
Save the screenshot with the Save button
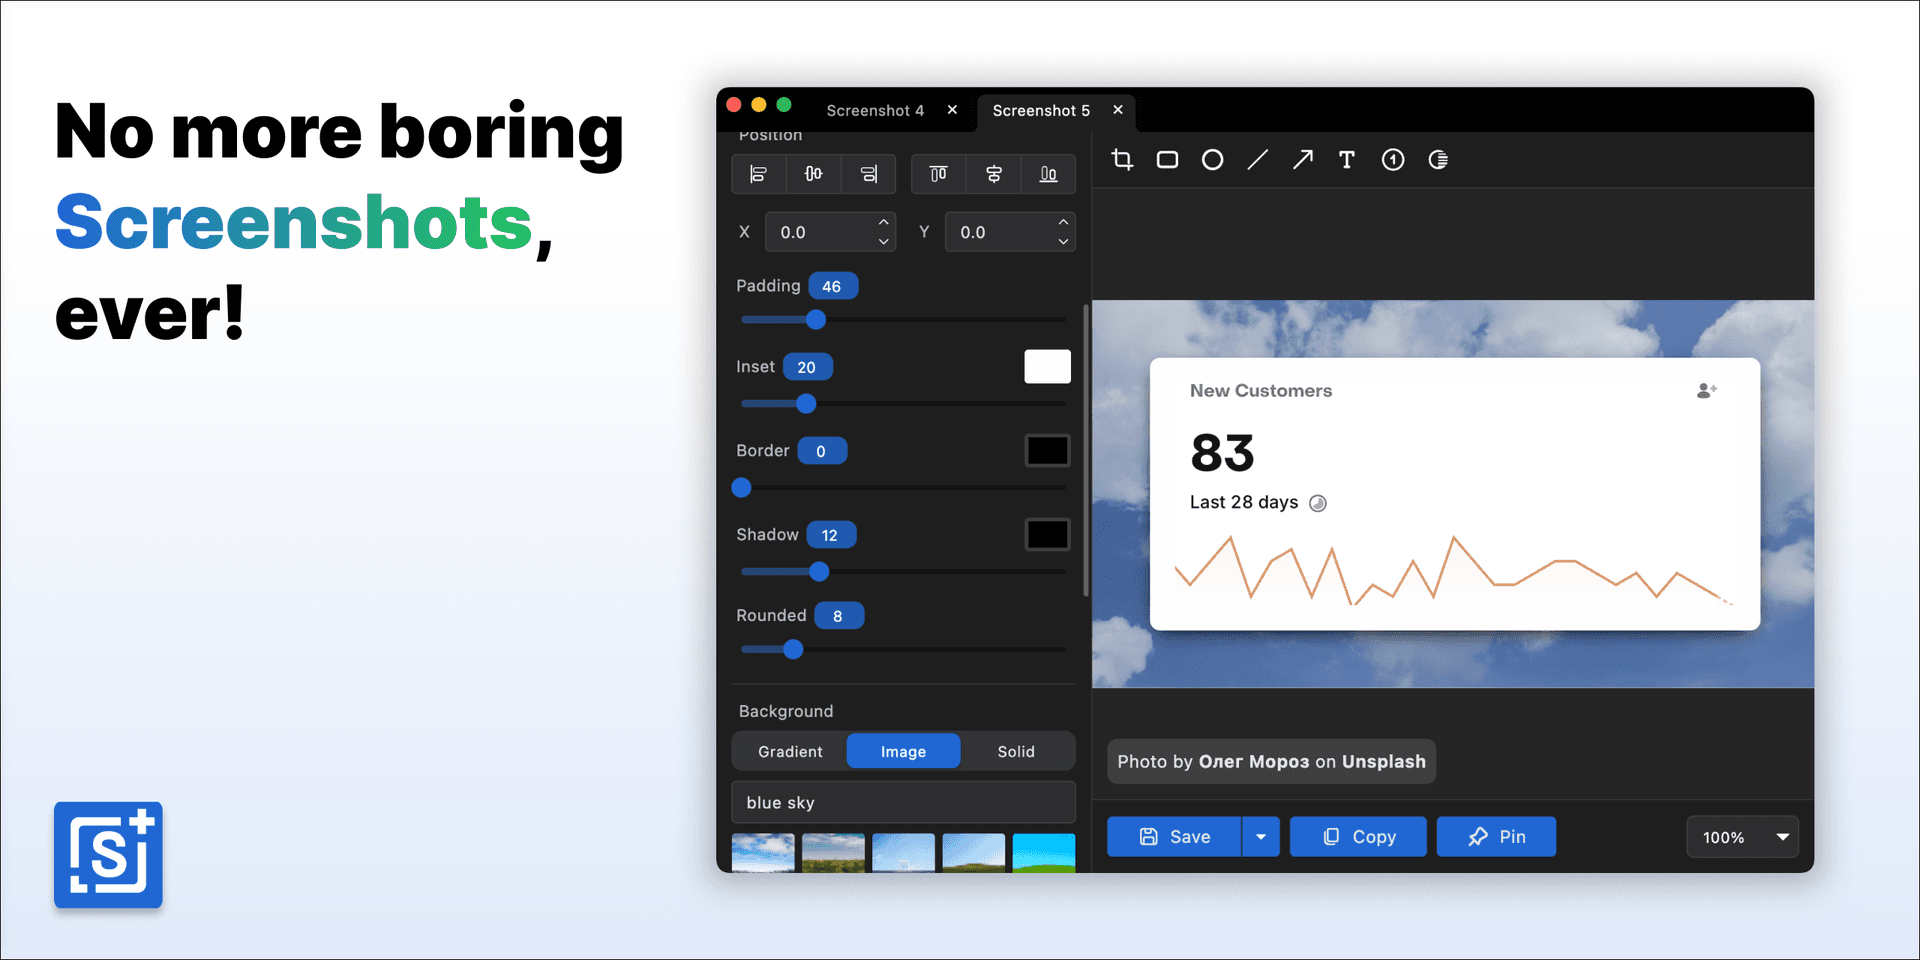1174,837
